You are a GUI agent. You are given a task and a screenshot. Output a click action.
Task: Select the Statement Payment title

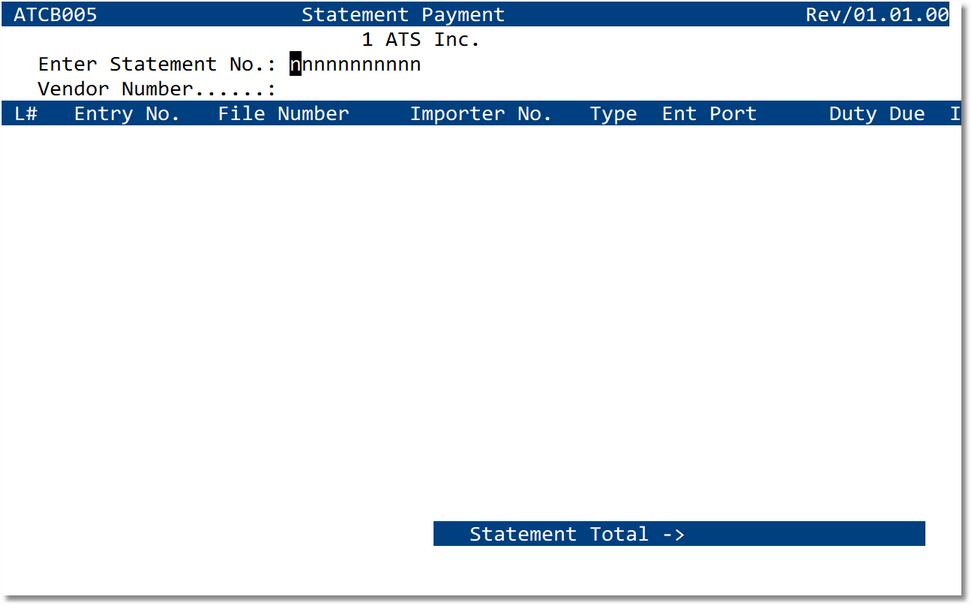[x=403, y=14]
